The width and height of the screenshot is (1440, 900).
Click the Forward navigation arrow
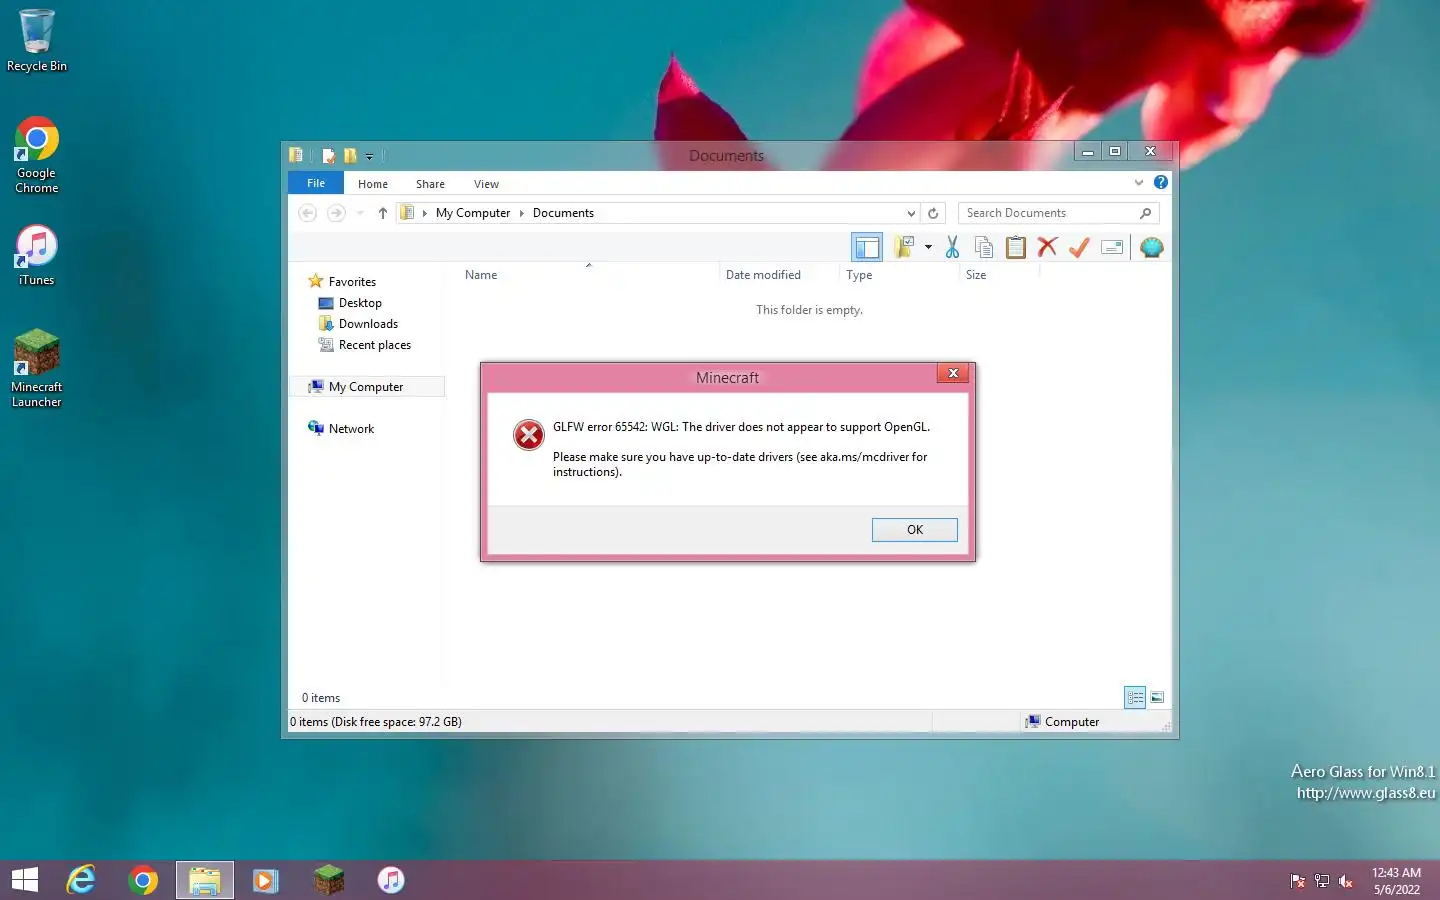(336, 213)
